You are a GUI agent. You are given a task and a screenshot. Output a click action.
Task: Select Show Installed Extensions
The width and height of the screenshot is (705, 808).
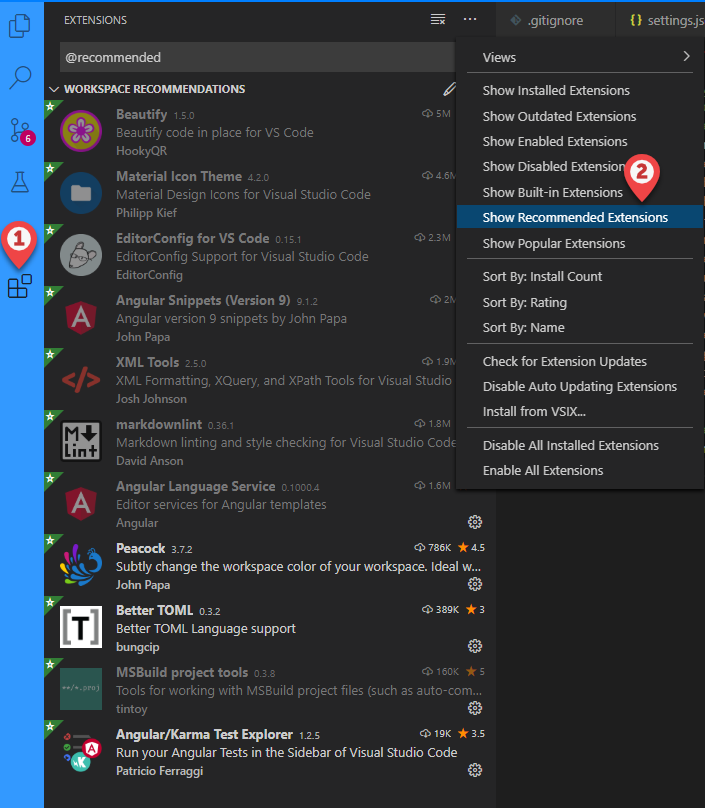[x=580, y=91]
